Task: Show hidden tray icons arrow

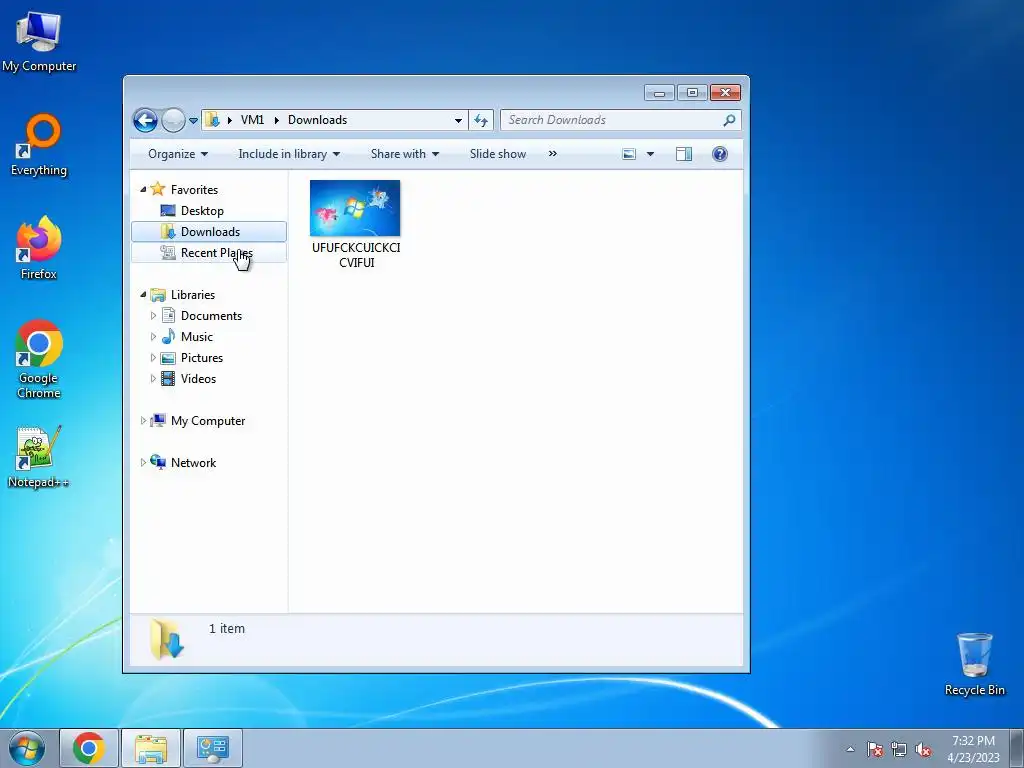Action: click(x=850, y=749)
